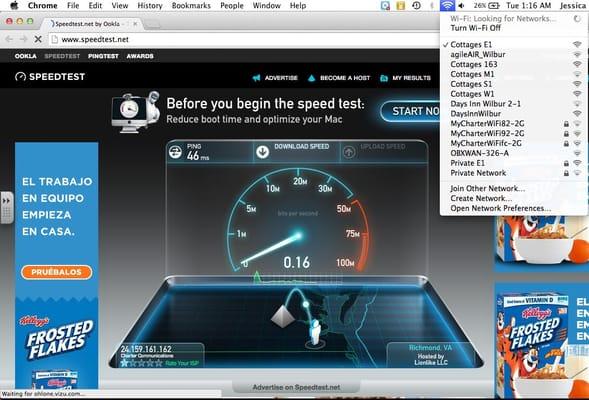Viewport: 589px width, 400px height.
Task: Click the My Results icon
Action: click(384, 78)
